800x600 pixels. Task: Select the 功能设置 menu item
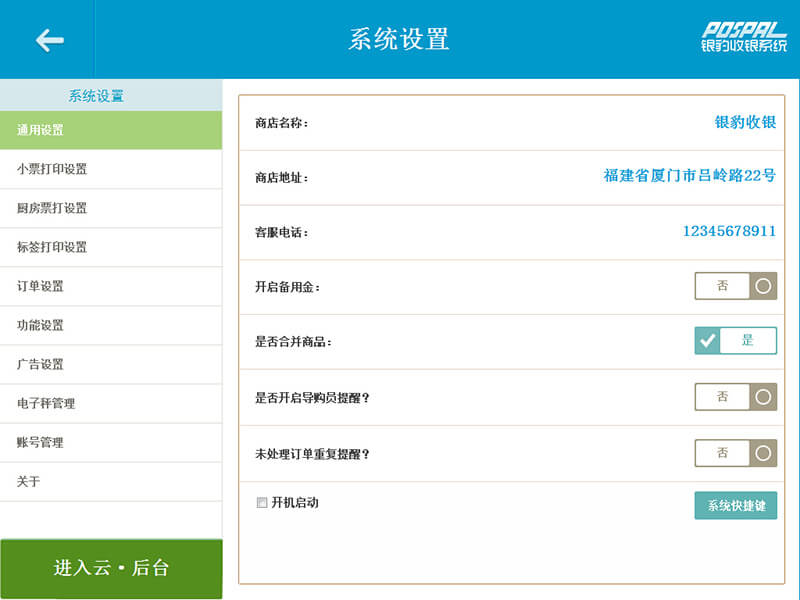[110, 325]
